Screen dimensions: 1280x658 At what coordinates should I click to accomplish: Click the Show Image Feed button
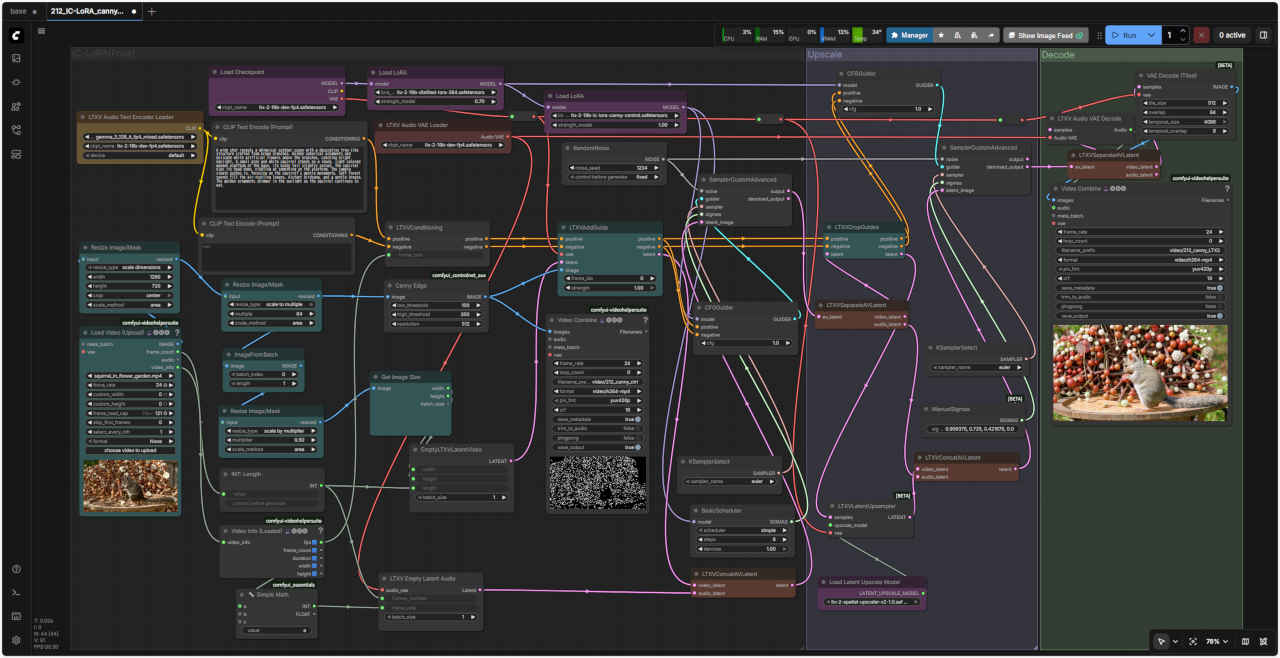click(x=1045, y=35)
